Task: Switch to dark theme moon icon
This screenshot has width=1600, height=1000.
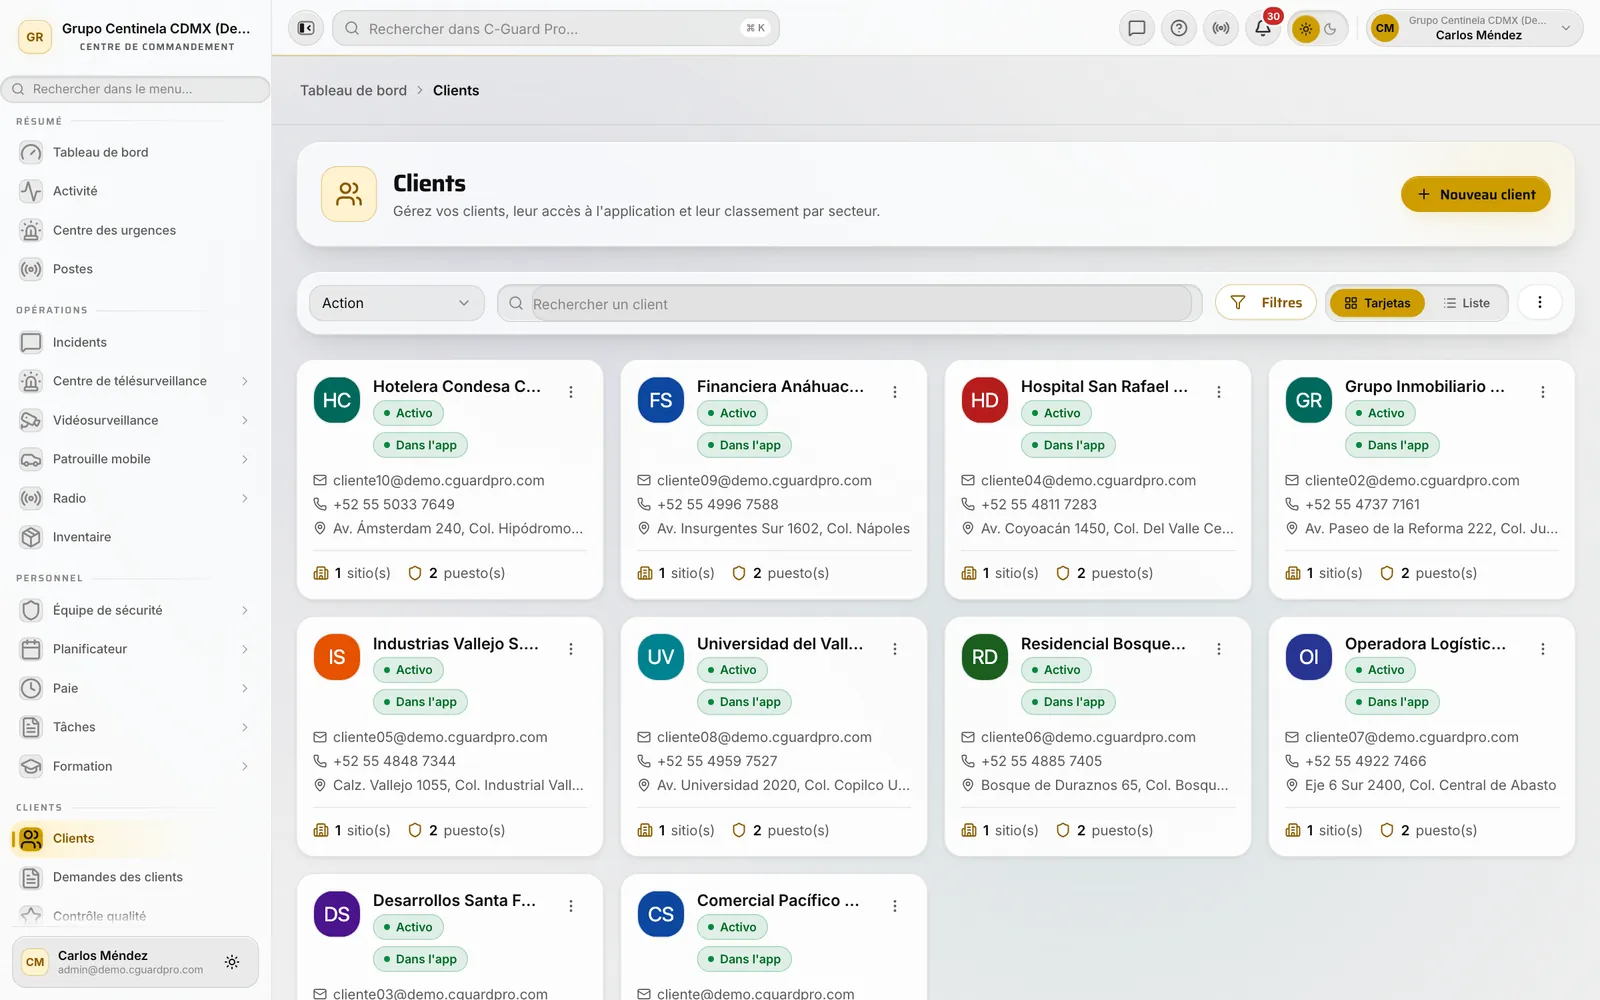Action: (x=1331, y=29)
